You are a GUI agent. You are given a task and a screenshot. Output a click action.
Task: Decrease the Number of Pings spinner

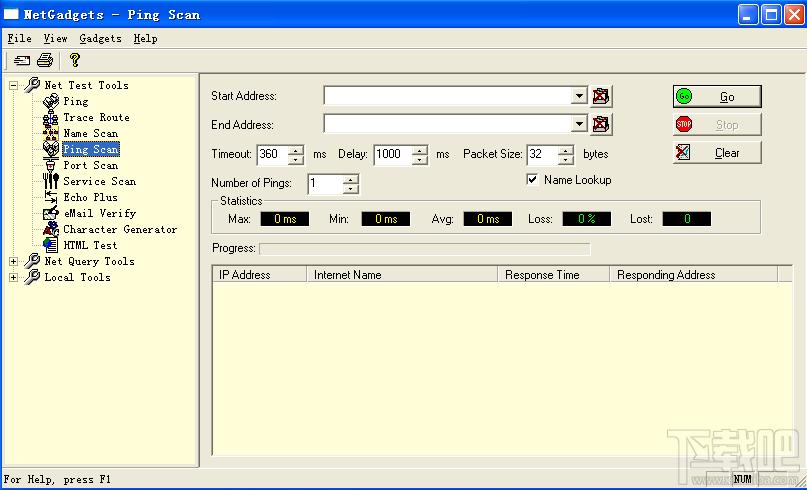pos(350,188)
